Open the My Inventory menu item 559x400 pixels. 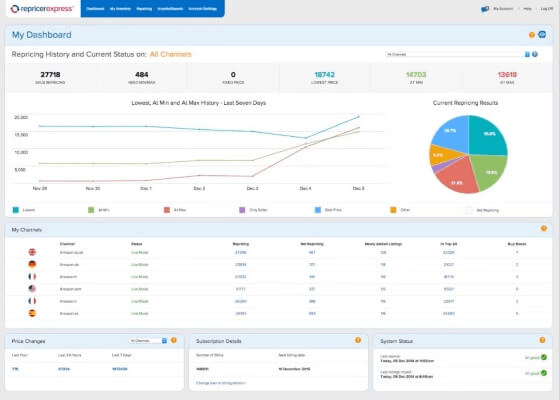pos(120,9)
